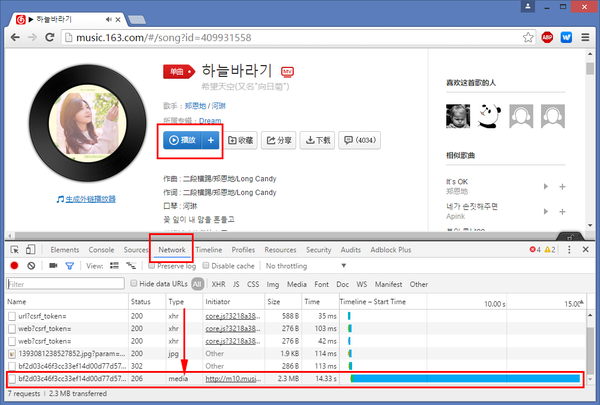
Task: Click the red error count indicator
Action: click(535, 250)
